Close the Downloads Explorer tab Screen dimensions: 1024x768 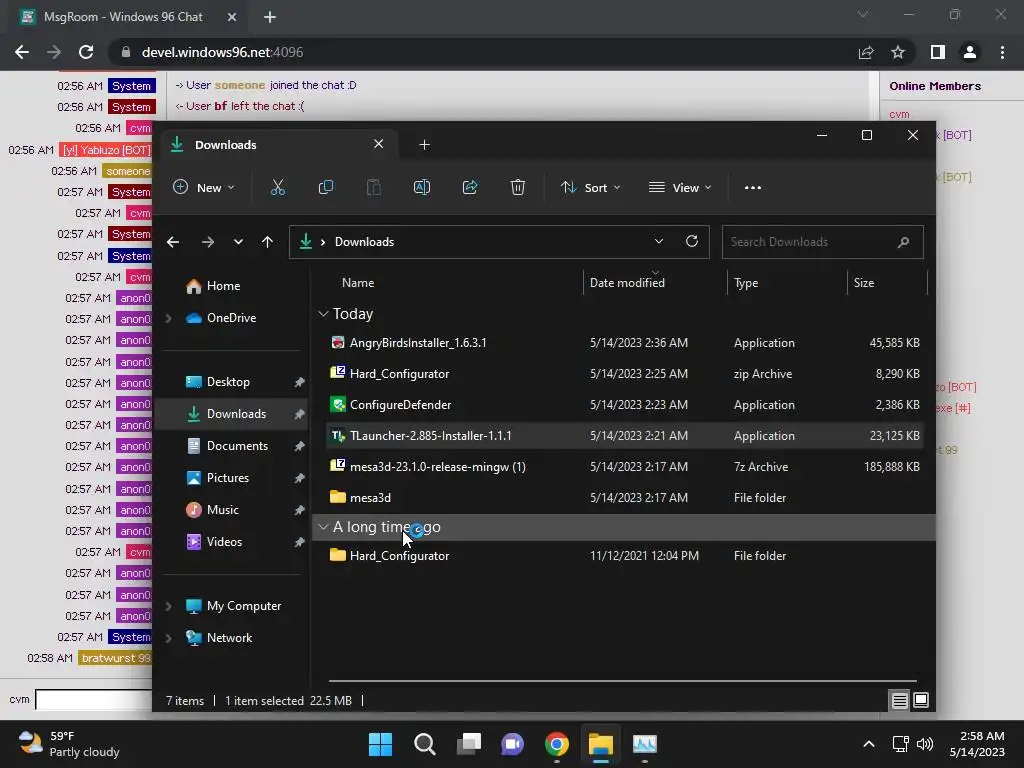(x=378, y=144)
